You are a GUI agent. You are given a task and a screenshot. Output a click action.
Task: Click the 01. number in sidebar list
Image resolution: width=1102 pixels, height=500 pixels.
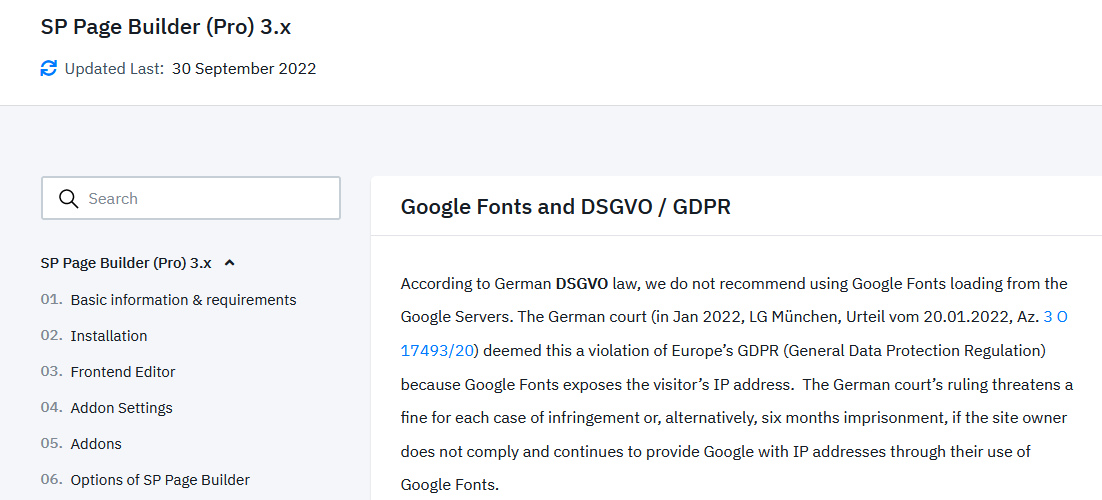(x=52, y=300)
